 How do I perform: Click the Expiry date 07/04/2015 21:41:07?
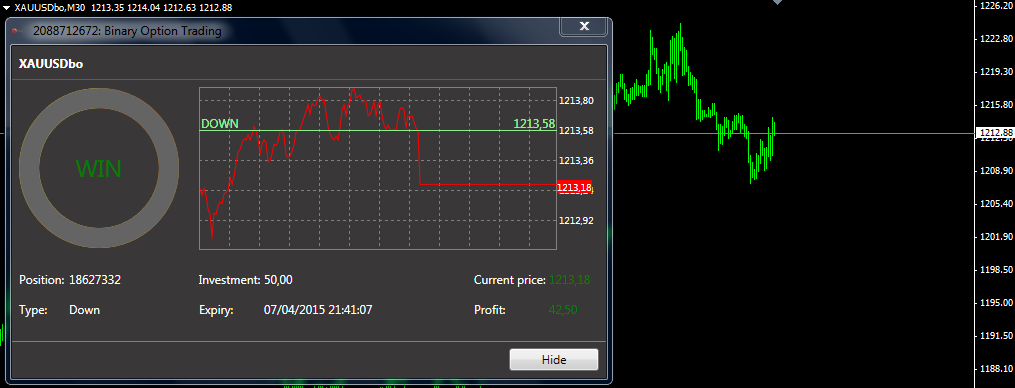click(x=318, y=310)
